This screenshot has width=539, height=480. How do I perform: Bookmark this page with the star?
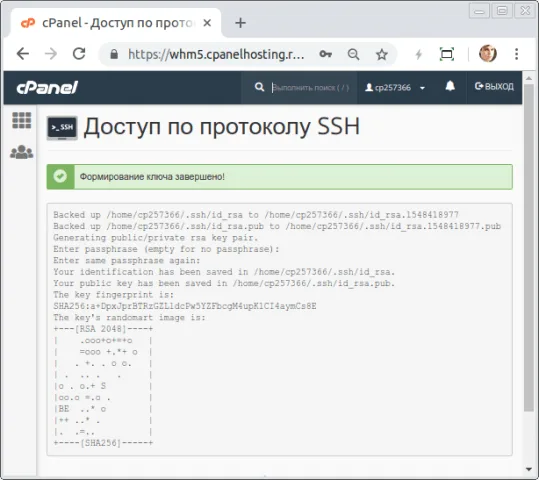[x=382, y=54]
